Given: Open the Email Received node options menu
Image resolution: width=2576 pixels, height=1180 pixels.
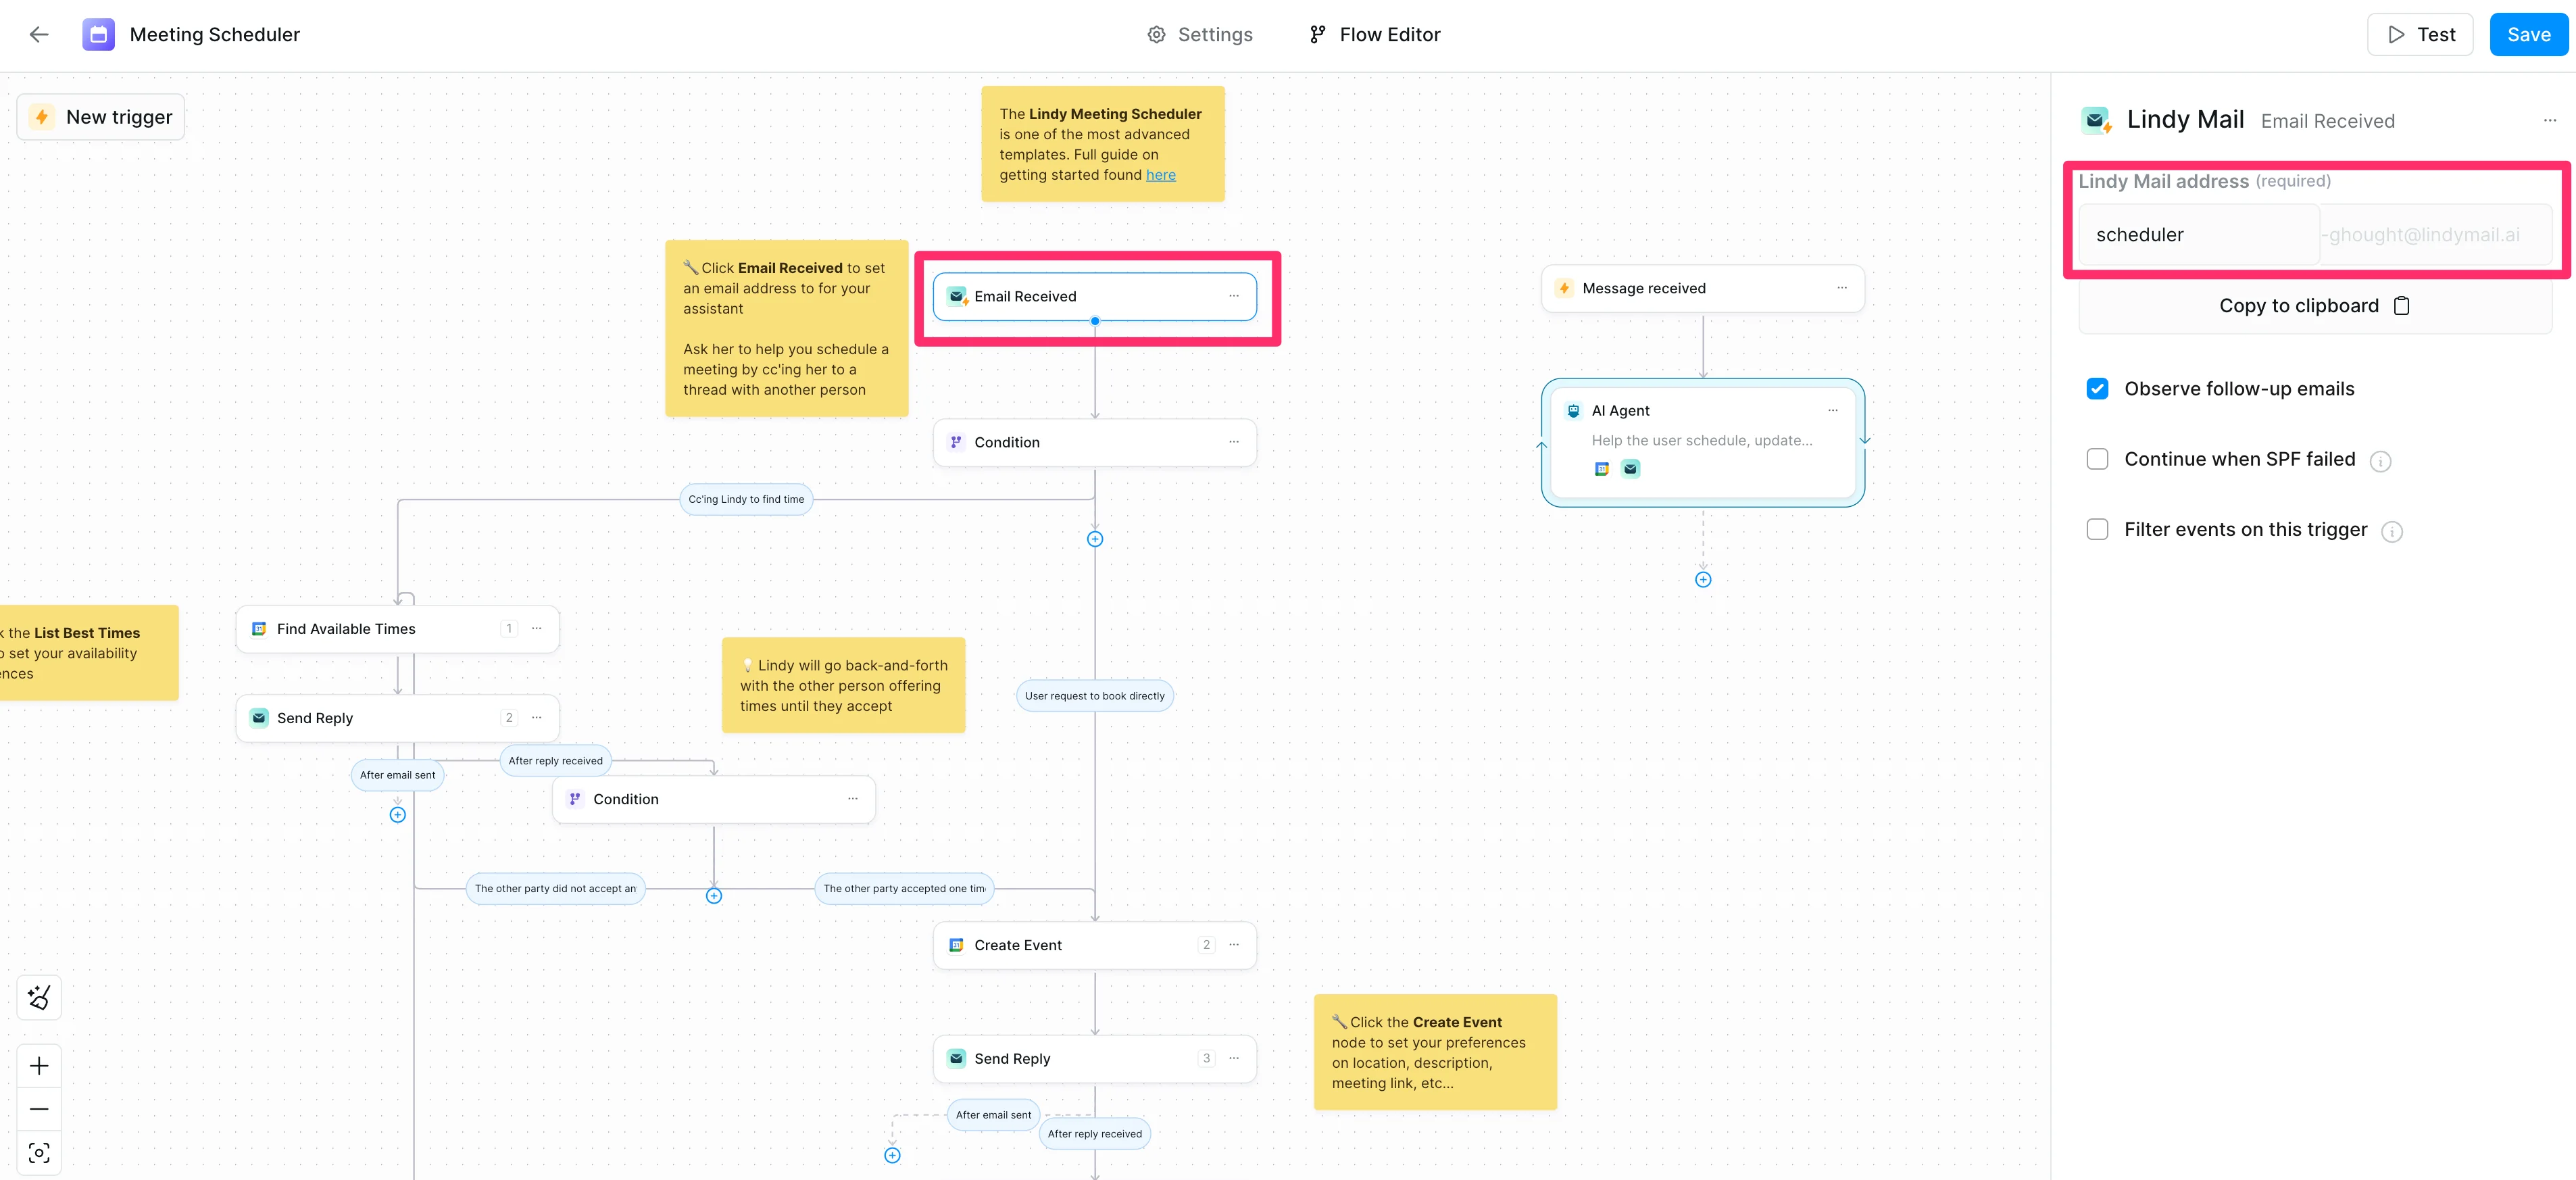Looking at the screenshot, I should 1233,296.
